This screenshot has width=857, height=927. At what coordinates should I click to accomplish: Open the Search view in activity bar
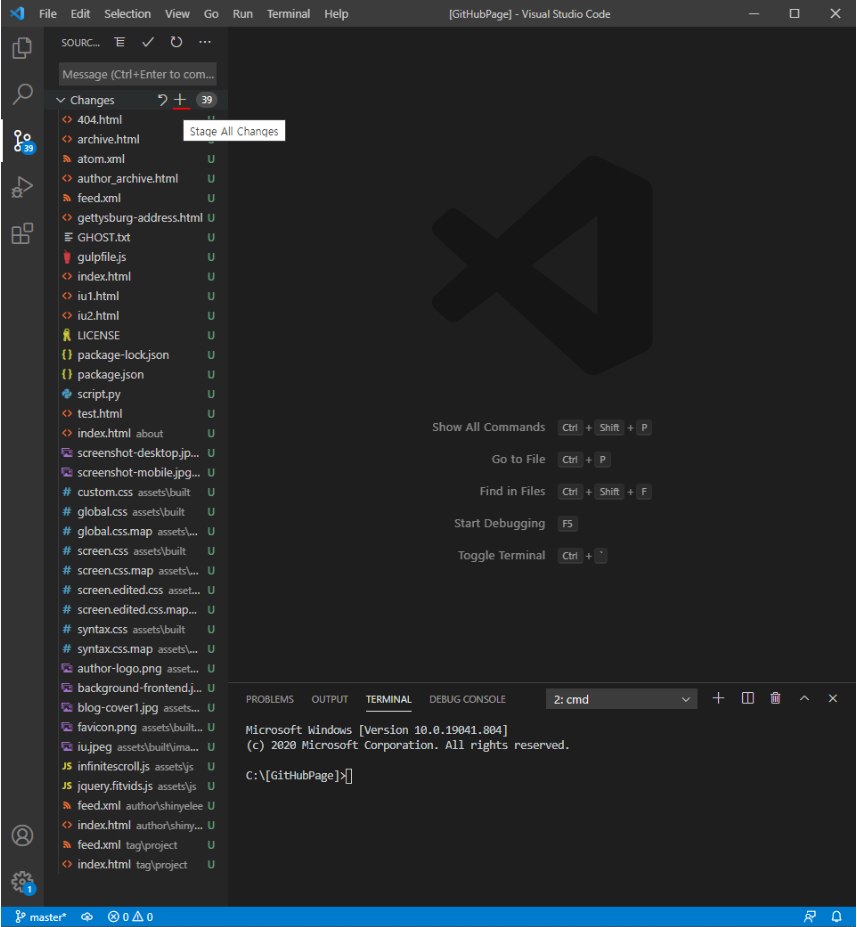(x=22, y=94)
